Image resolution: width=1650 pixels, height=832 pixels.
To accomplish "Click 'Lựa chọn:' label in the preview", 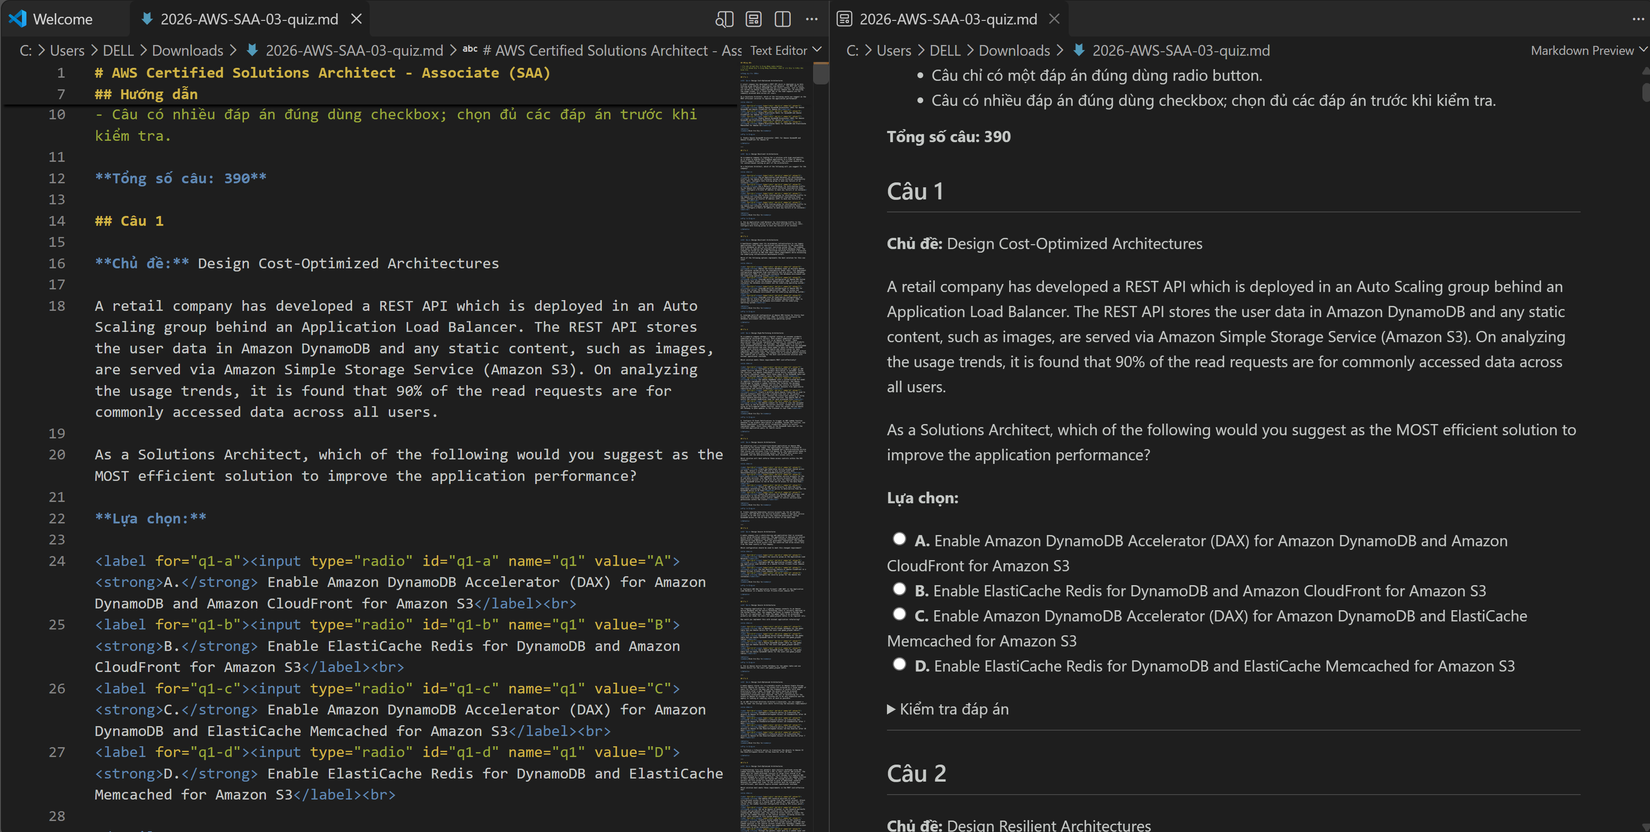I will point(923,497).
